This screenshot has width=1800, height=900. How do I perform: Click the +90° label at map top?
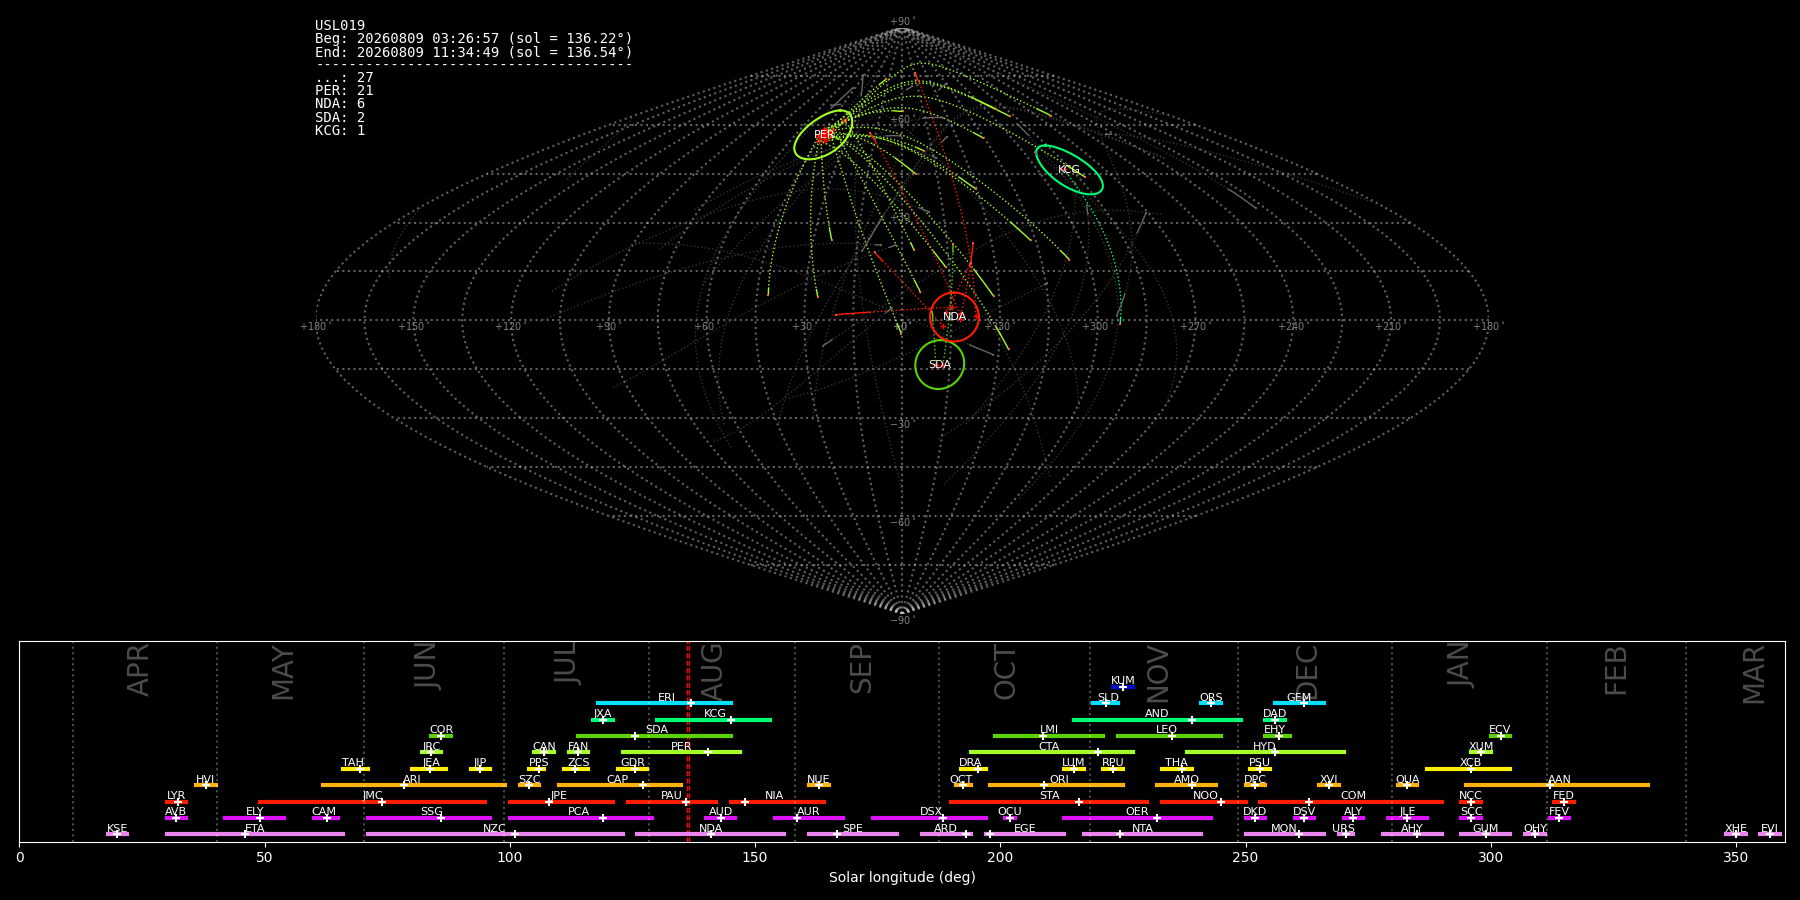(902, 22)
